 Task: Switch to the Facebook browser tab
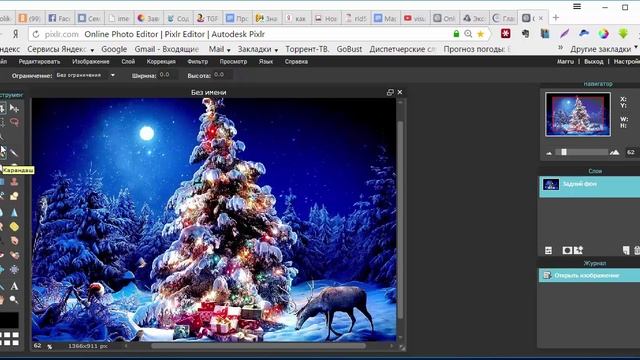pyautogui.click(x=59, y=18)
